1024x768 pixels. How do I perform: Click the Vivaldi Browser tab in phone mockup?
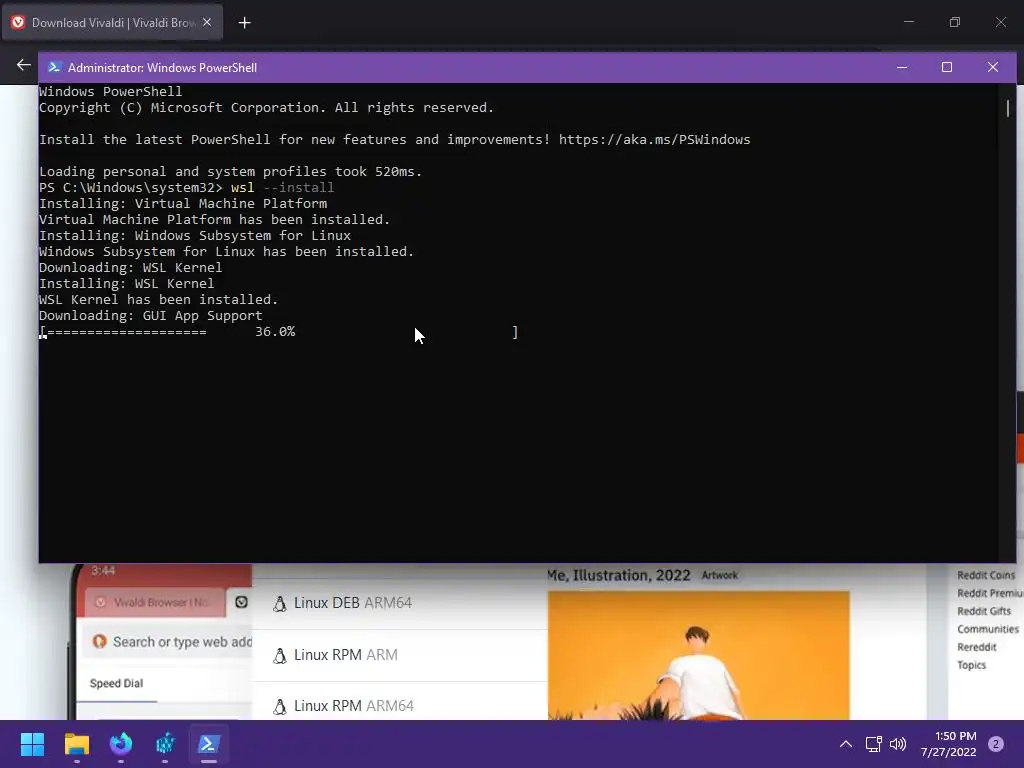click(x=153, y=602)
